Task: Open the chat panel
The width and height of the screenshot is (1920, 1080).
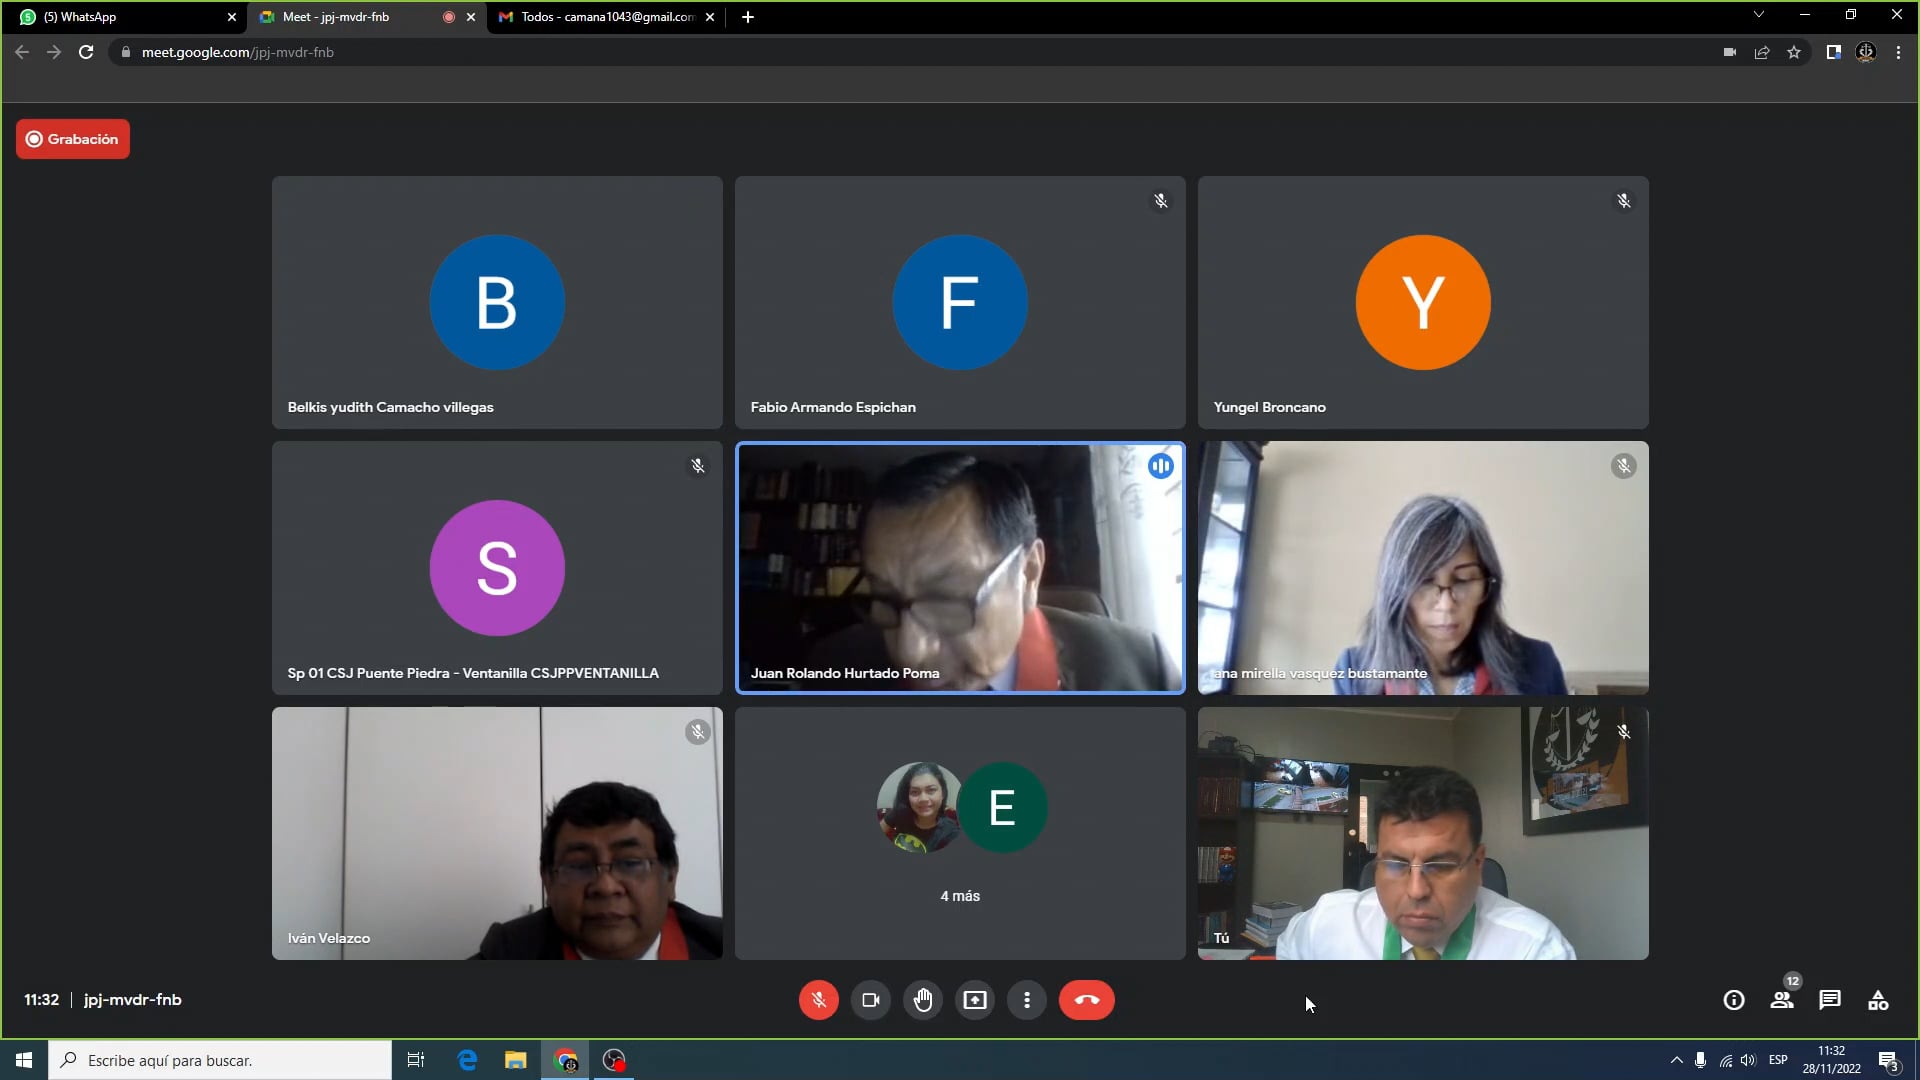Action: pos(1830,1000)
